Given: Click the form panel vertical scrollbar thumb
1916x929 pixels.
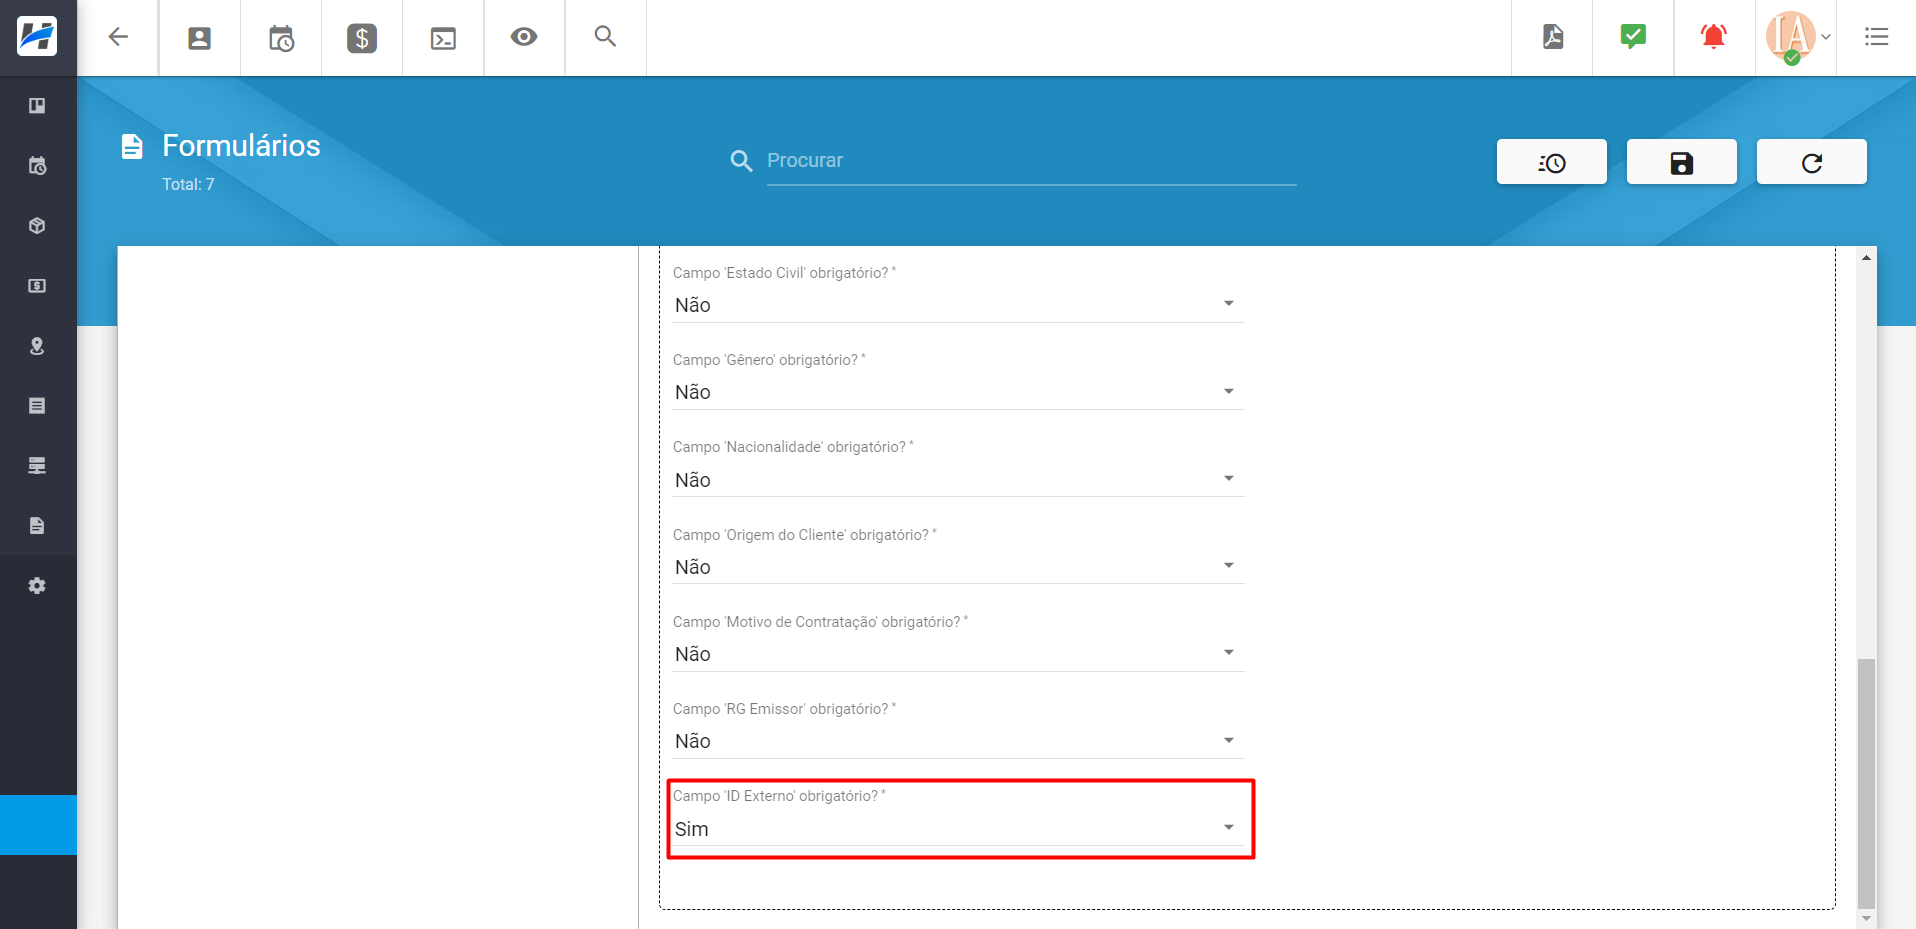Looking at the screenshot, I should click(x=1866, y=782).
